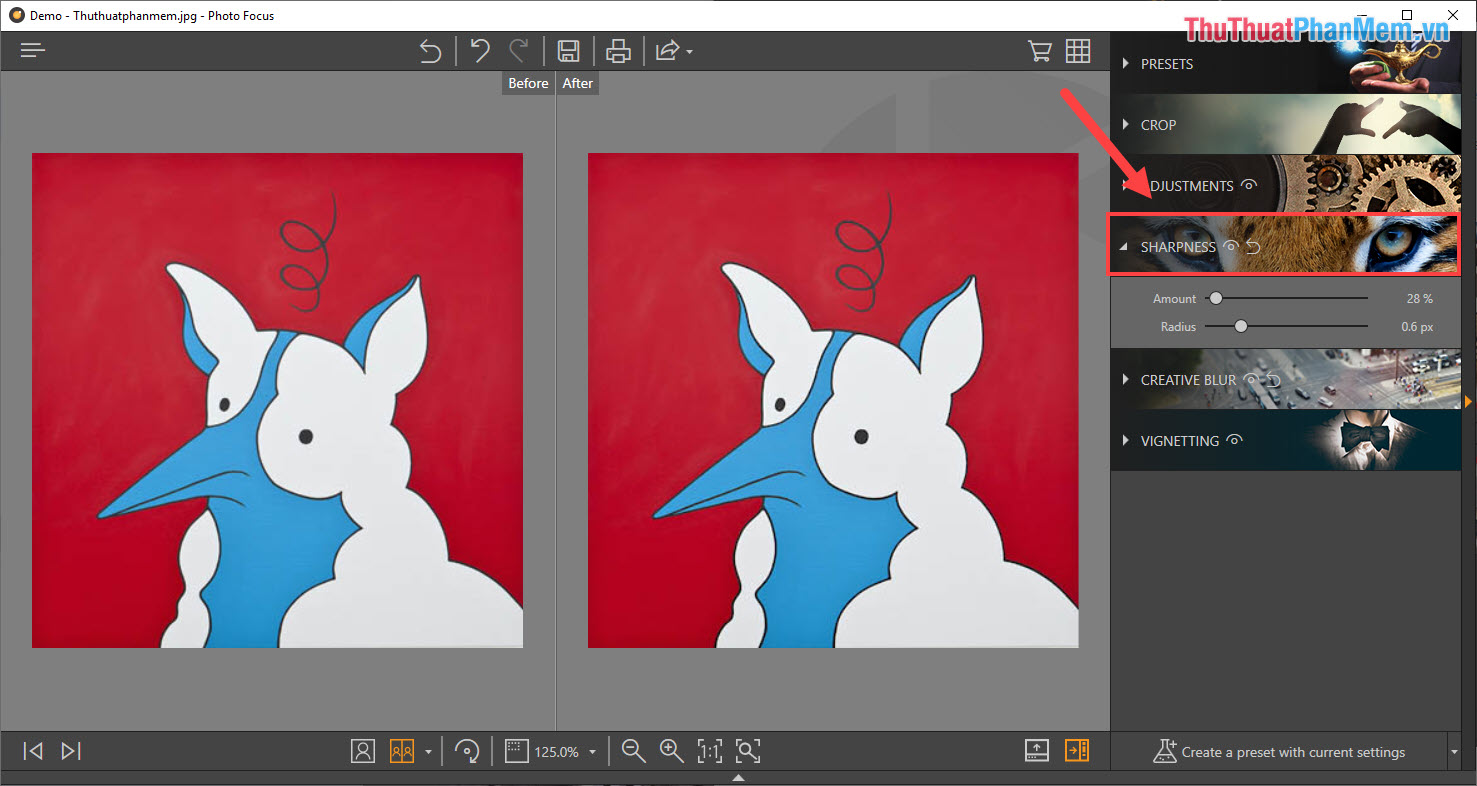Switch to the Before view tab
Screen dimensions: 1477x786
tap(527, 83)
